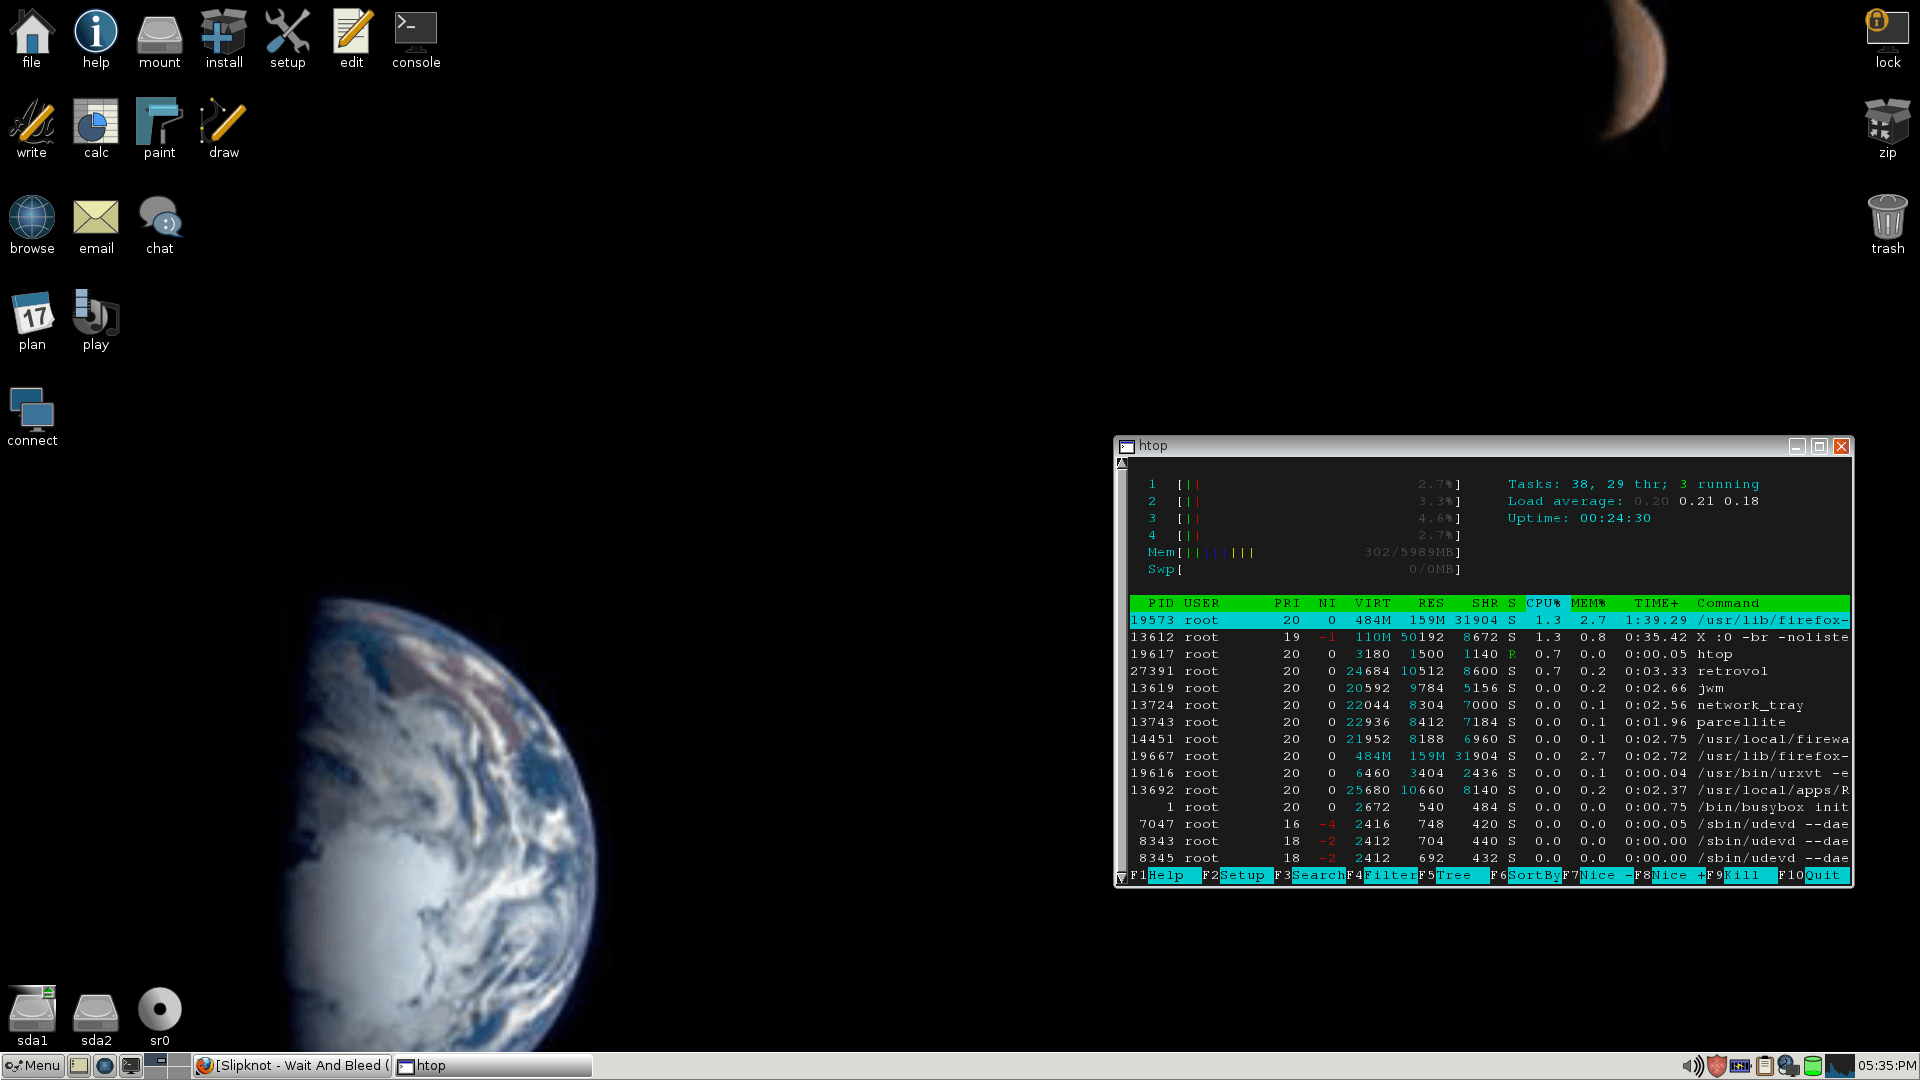This screenshot has height=1080, width=1920.
Task: Click F8 Nice + in htop footer
Action: (x=1670, y=875)
